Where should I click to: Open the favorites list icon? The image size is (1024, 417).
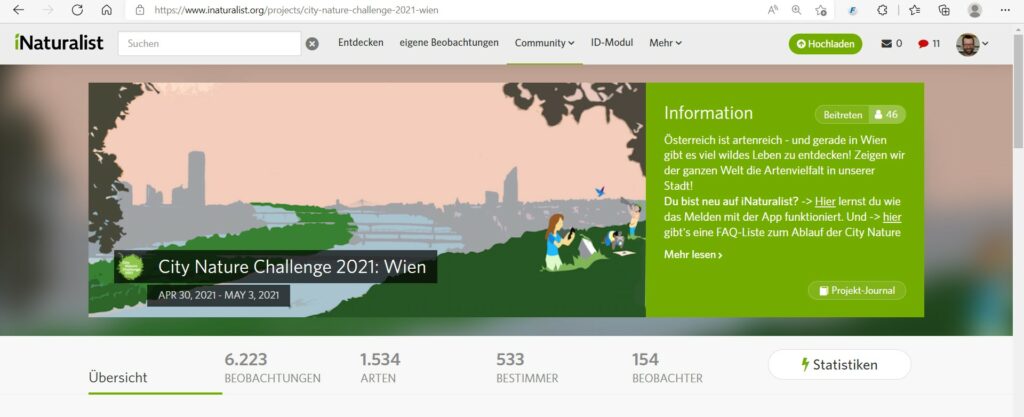(915, 10)
